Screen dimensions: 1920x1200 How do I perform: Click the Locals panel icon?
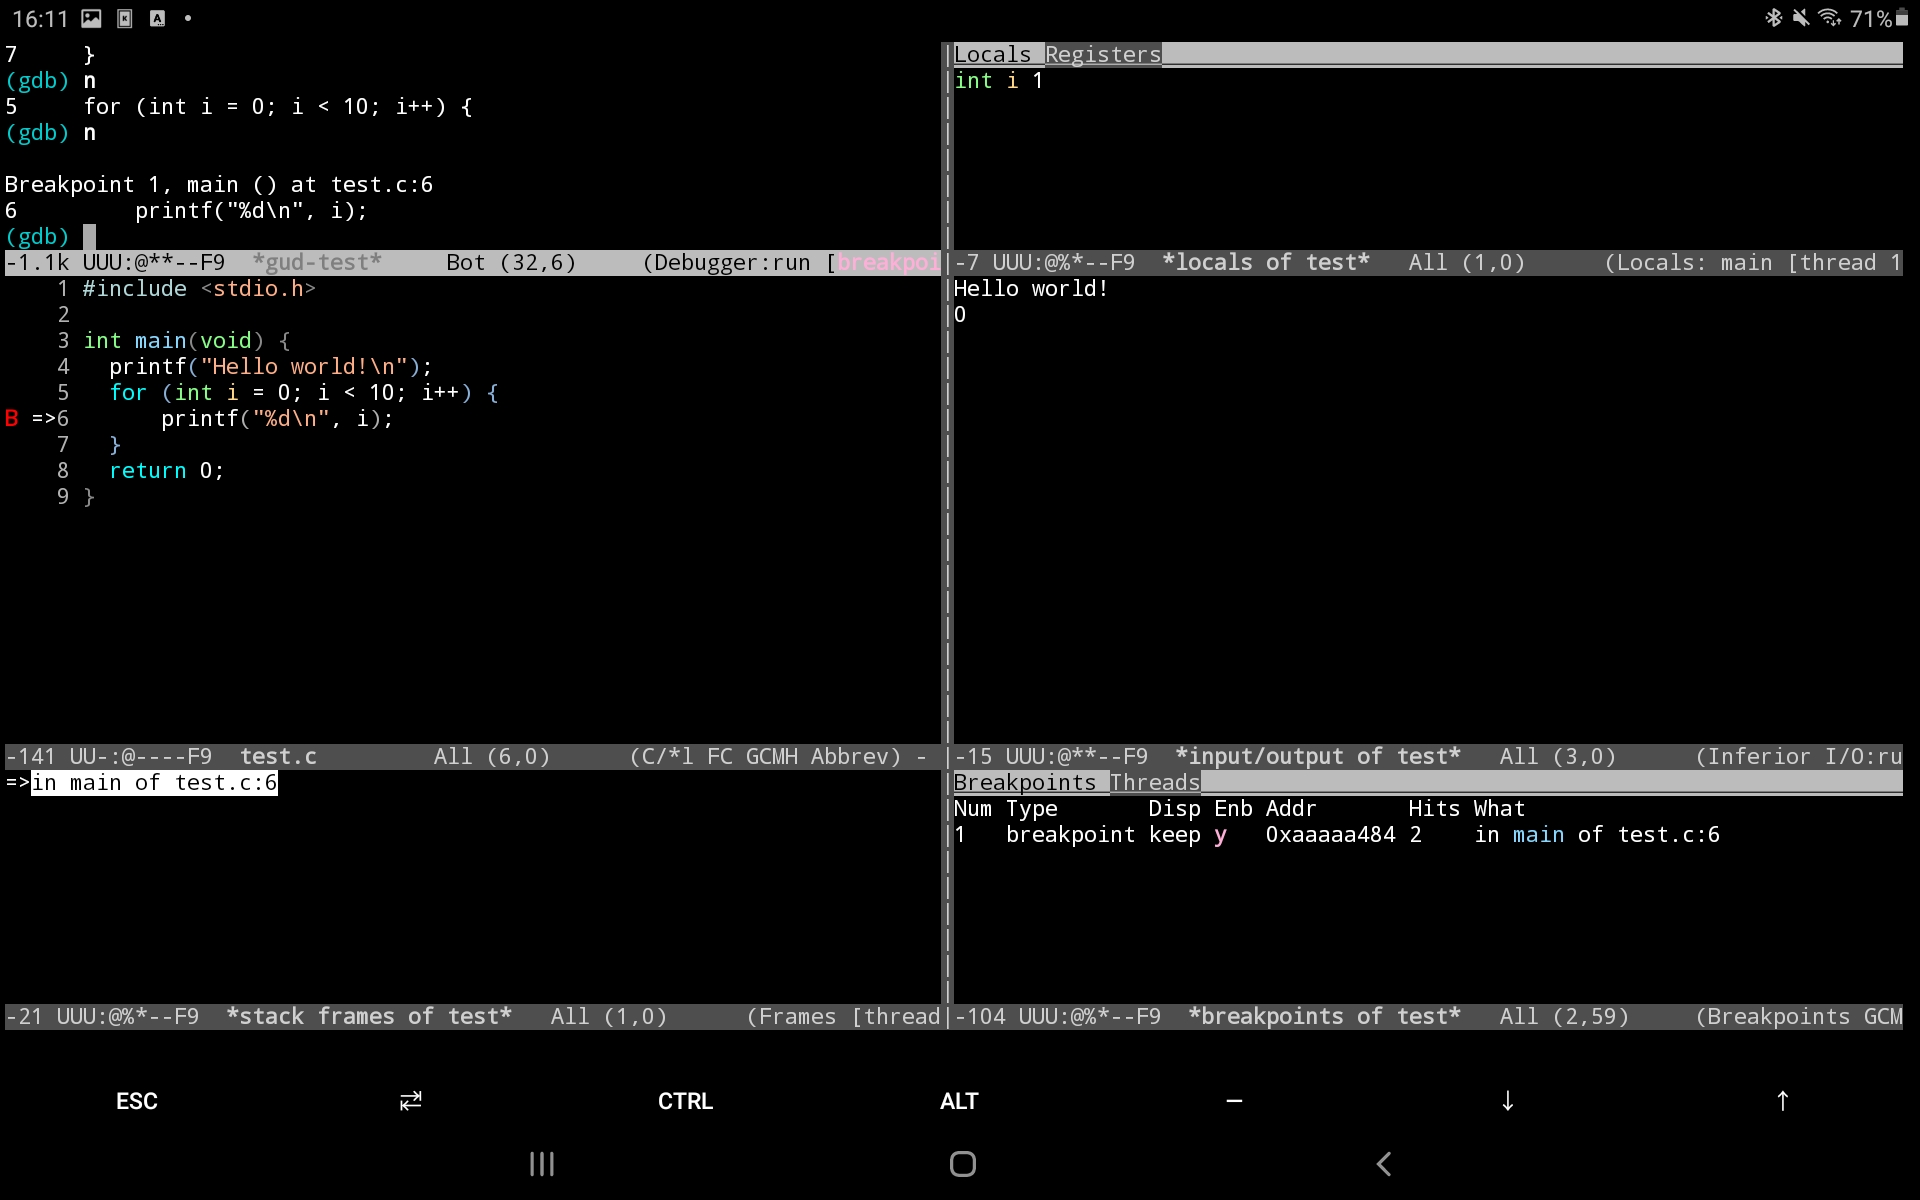click(992, 54)
